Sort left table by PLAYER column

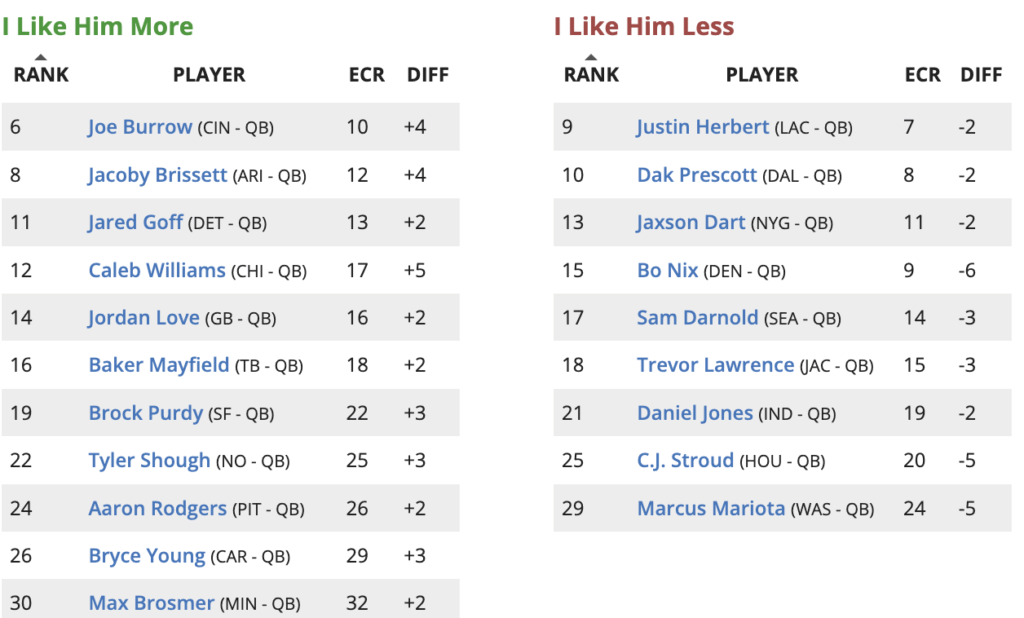tap(209, 75)
